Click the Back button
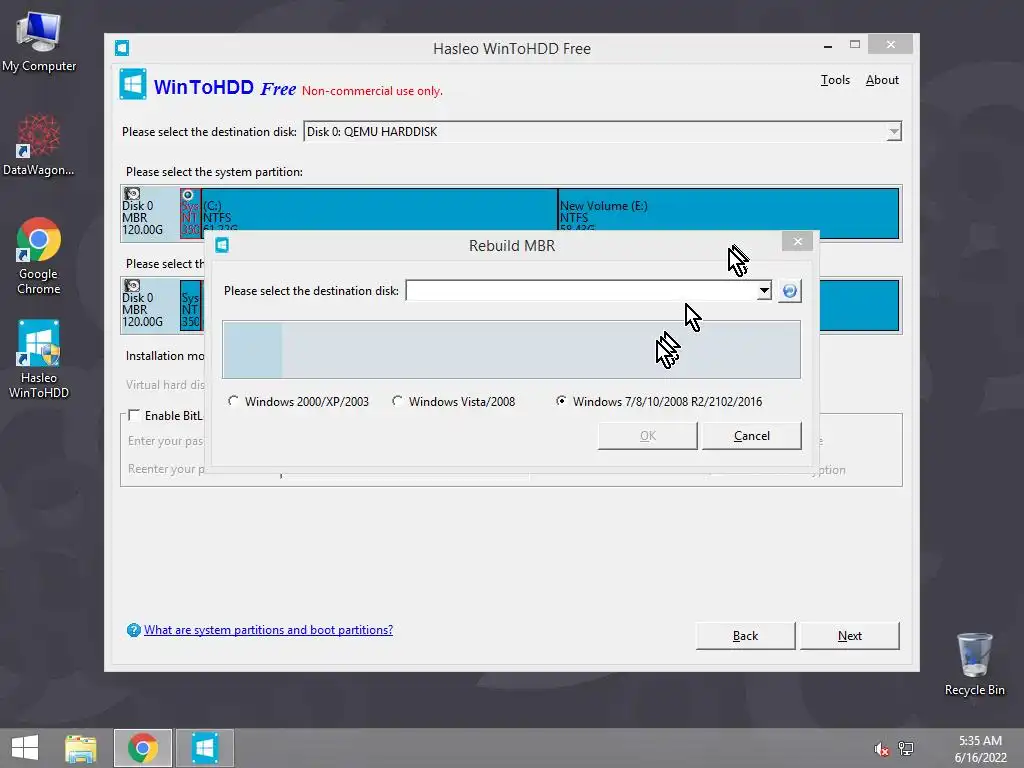This screenshot has height=768, width=1024. pyautogui.click(x=745, y=635)
